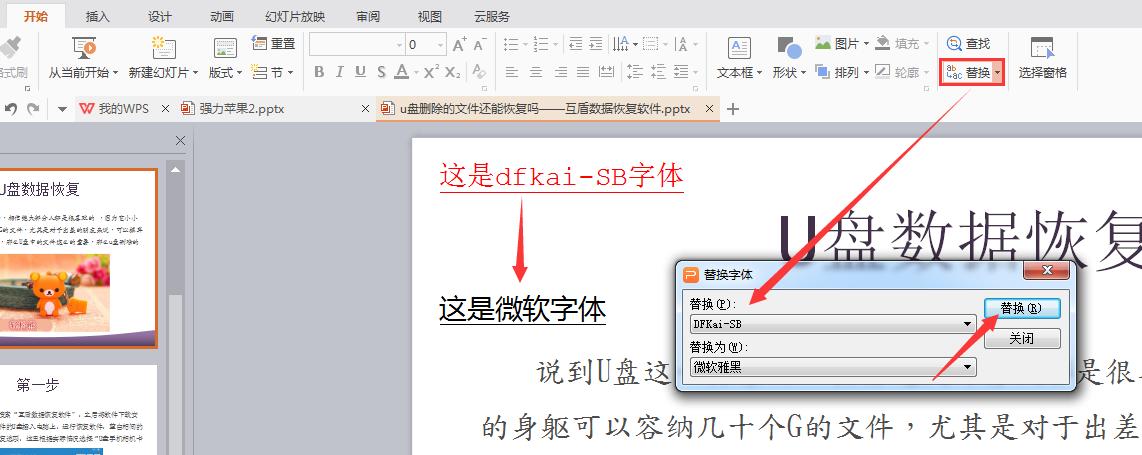The height and width of the screenshot is (455, 1142).
Task: Toggle italic formatting
Action: click(339, 72)
